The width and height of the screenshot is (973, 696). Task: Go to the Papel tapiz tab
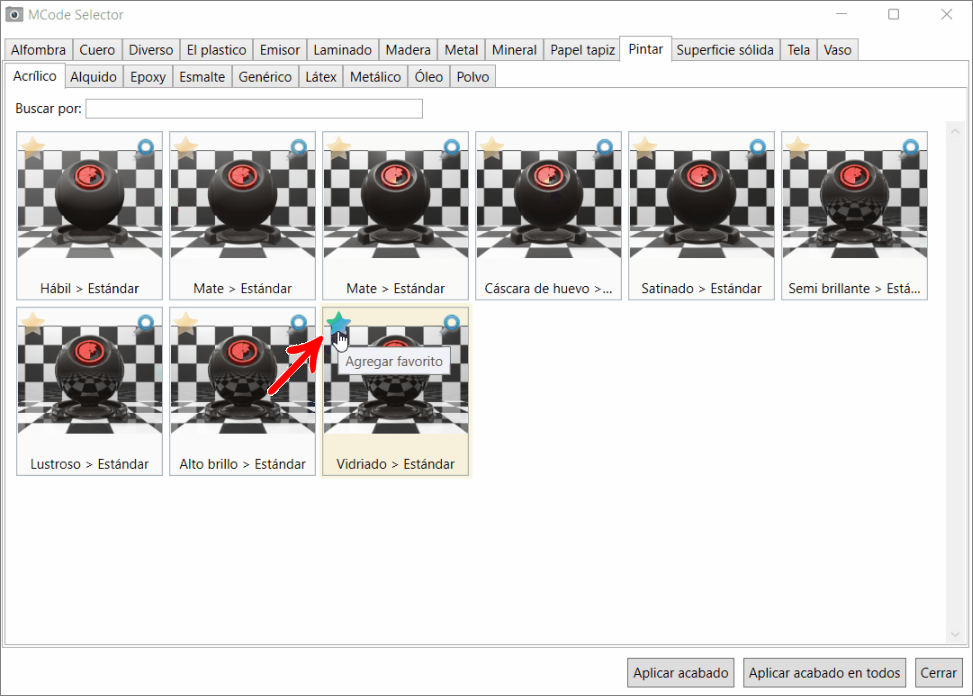click(582, 50)
